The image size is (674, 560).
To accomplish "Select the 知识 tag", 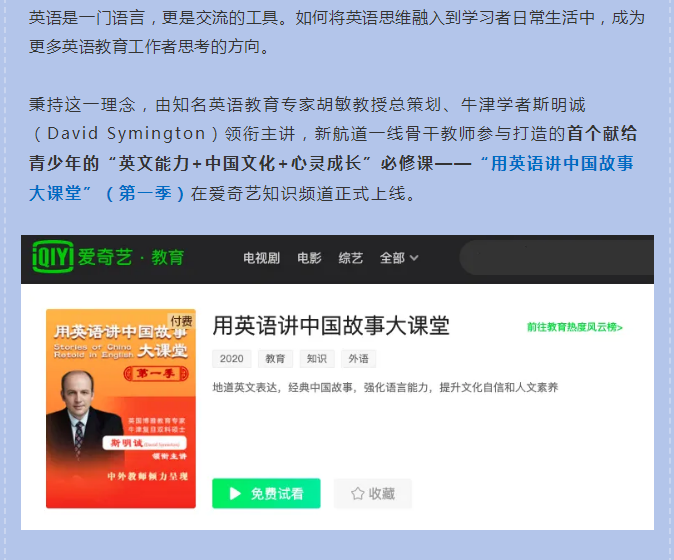I will pyautogui.click(x=317, y=359).
